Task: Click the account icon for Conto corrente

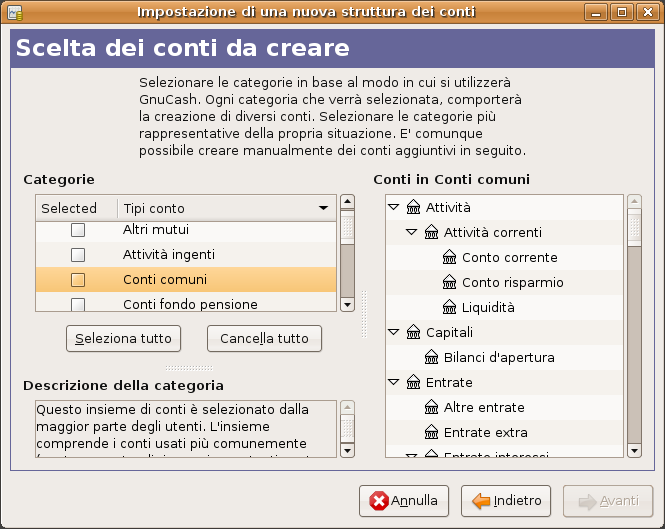Action: (x=449, y=258)
